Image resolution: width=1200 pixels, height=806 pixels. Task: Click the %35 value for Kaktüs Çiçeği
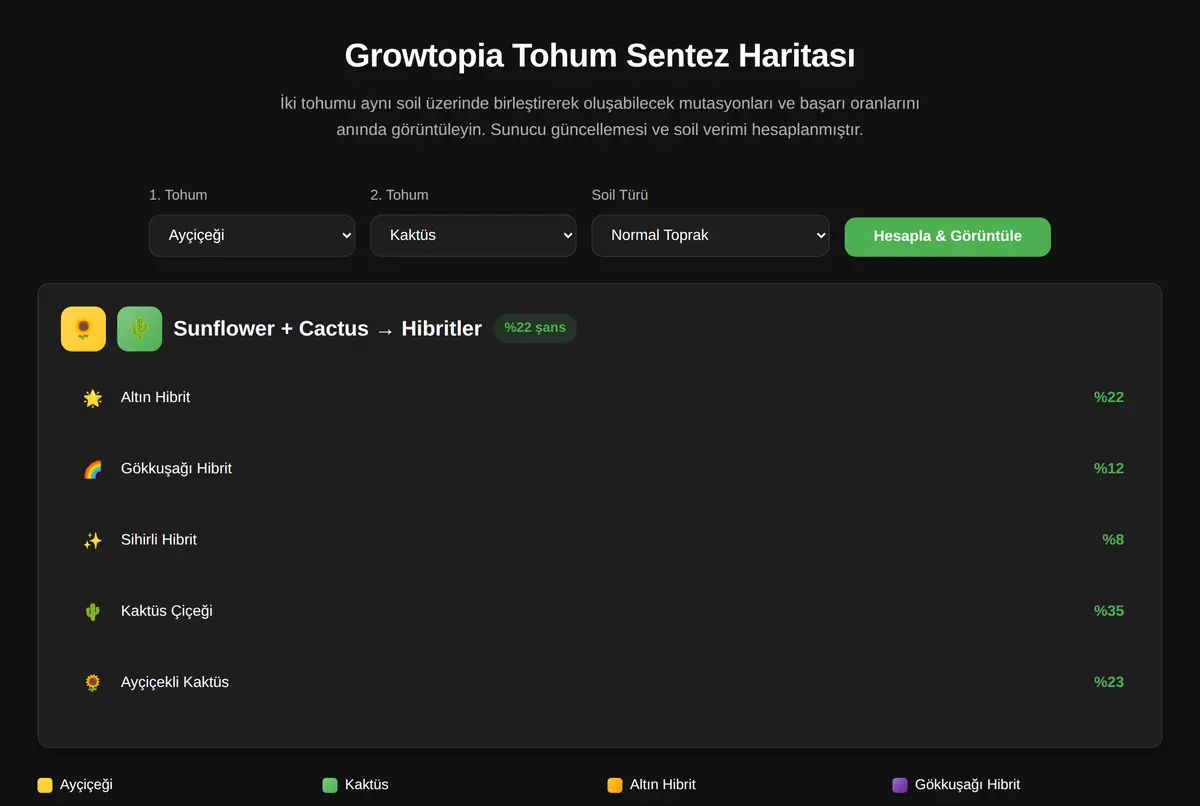(x=1109, y=610)
